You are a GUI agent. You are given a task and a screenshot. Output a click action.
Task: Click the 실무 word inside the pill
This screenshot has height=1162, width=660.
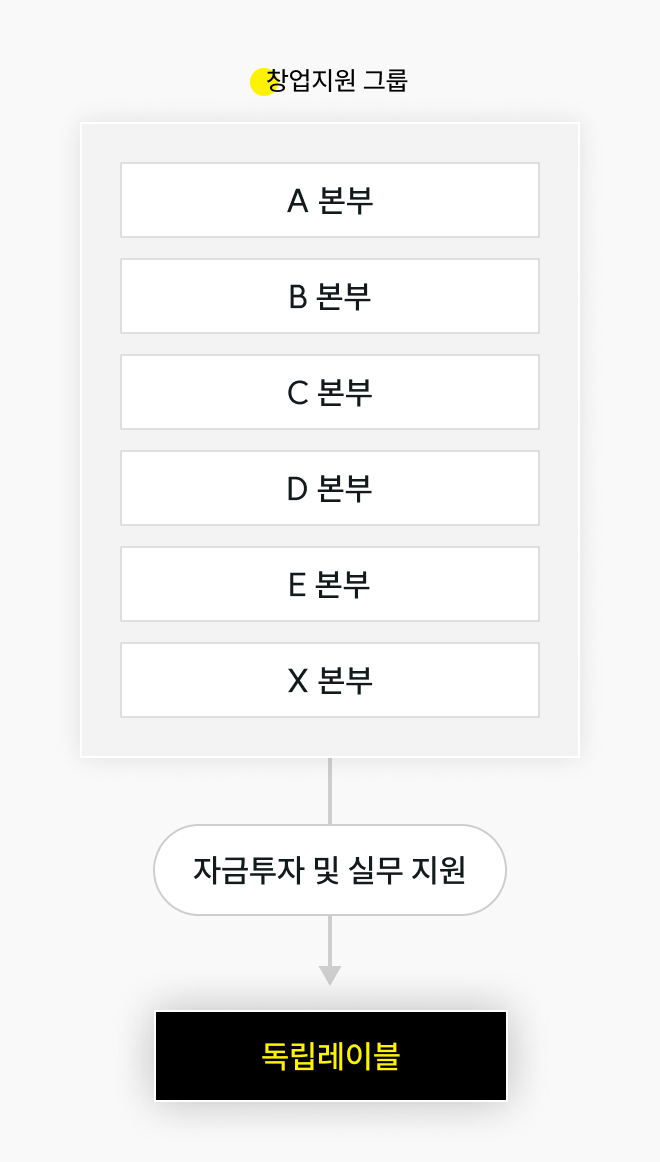coord(375,870)
